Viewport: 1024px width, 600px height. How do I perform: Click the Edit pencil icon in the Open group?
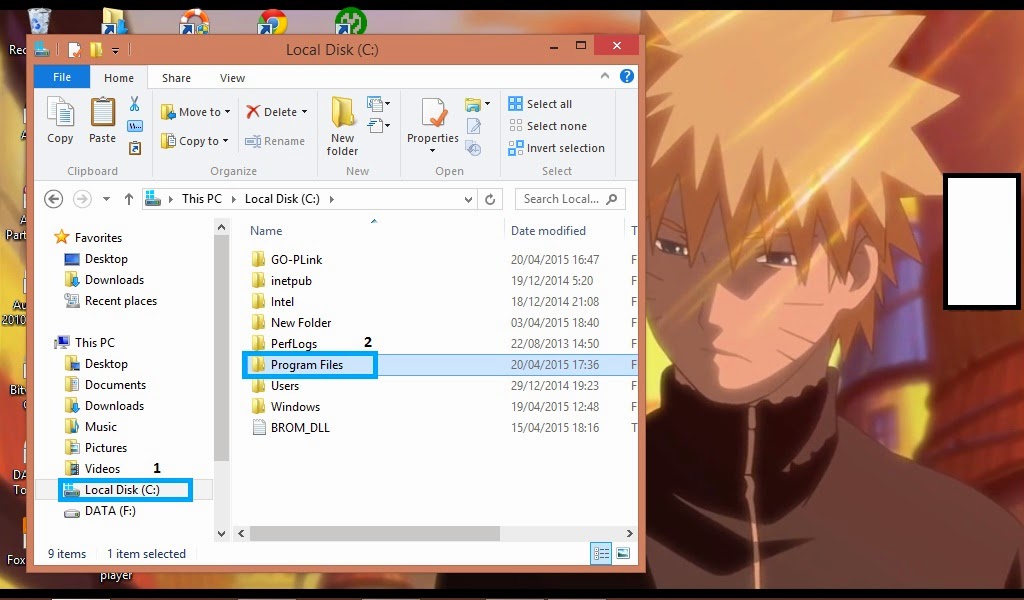pyautogui.click(x=473, y=125)
